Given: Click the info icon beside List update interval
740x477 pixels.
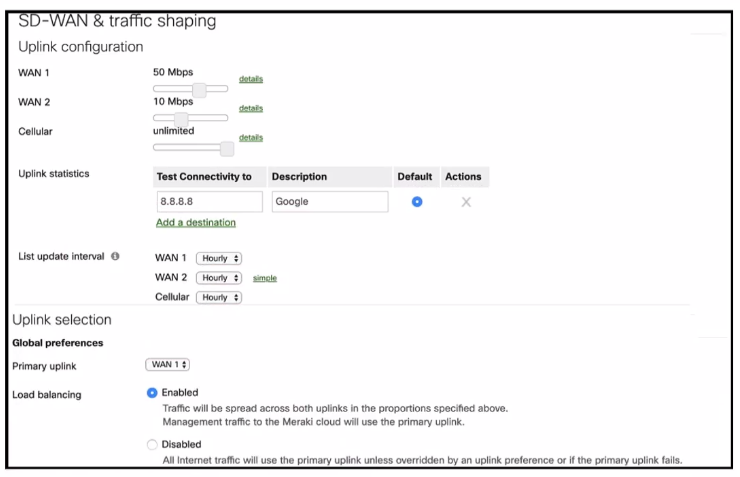Looking at the screenshot, I should pos(115,257).
